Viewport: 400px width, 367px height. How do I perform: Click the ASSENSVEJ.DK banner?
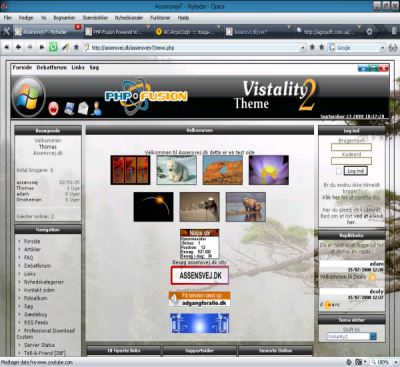click(x=200, y=275)
